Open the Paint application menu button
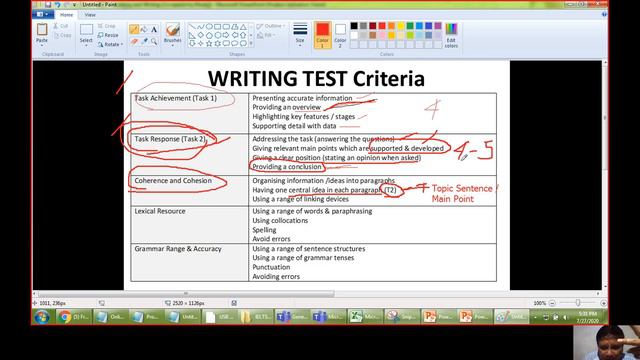640x360 pixels. pyautogui.click(x=42, y=14)
